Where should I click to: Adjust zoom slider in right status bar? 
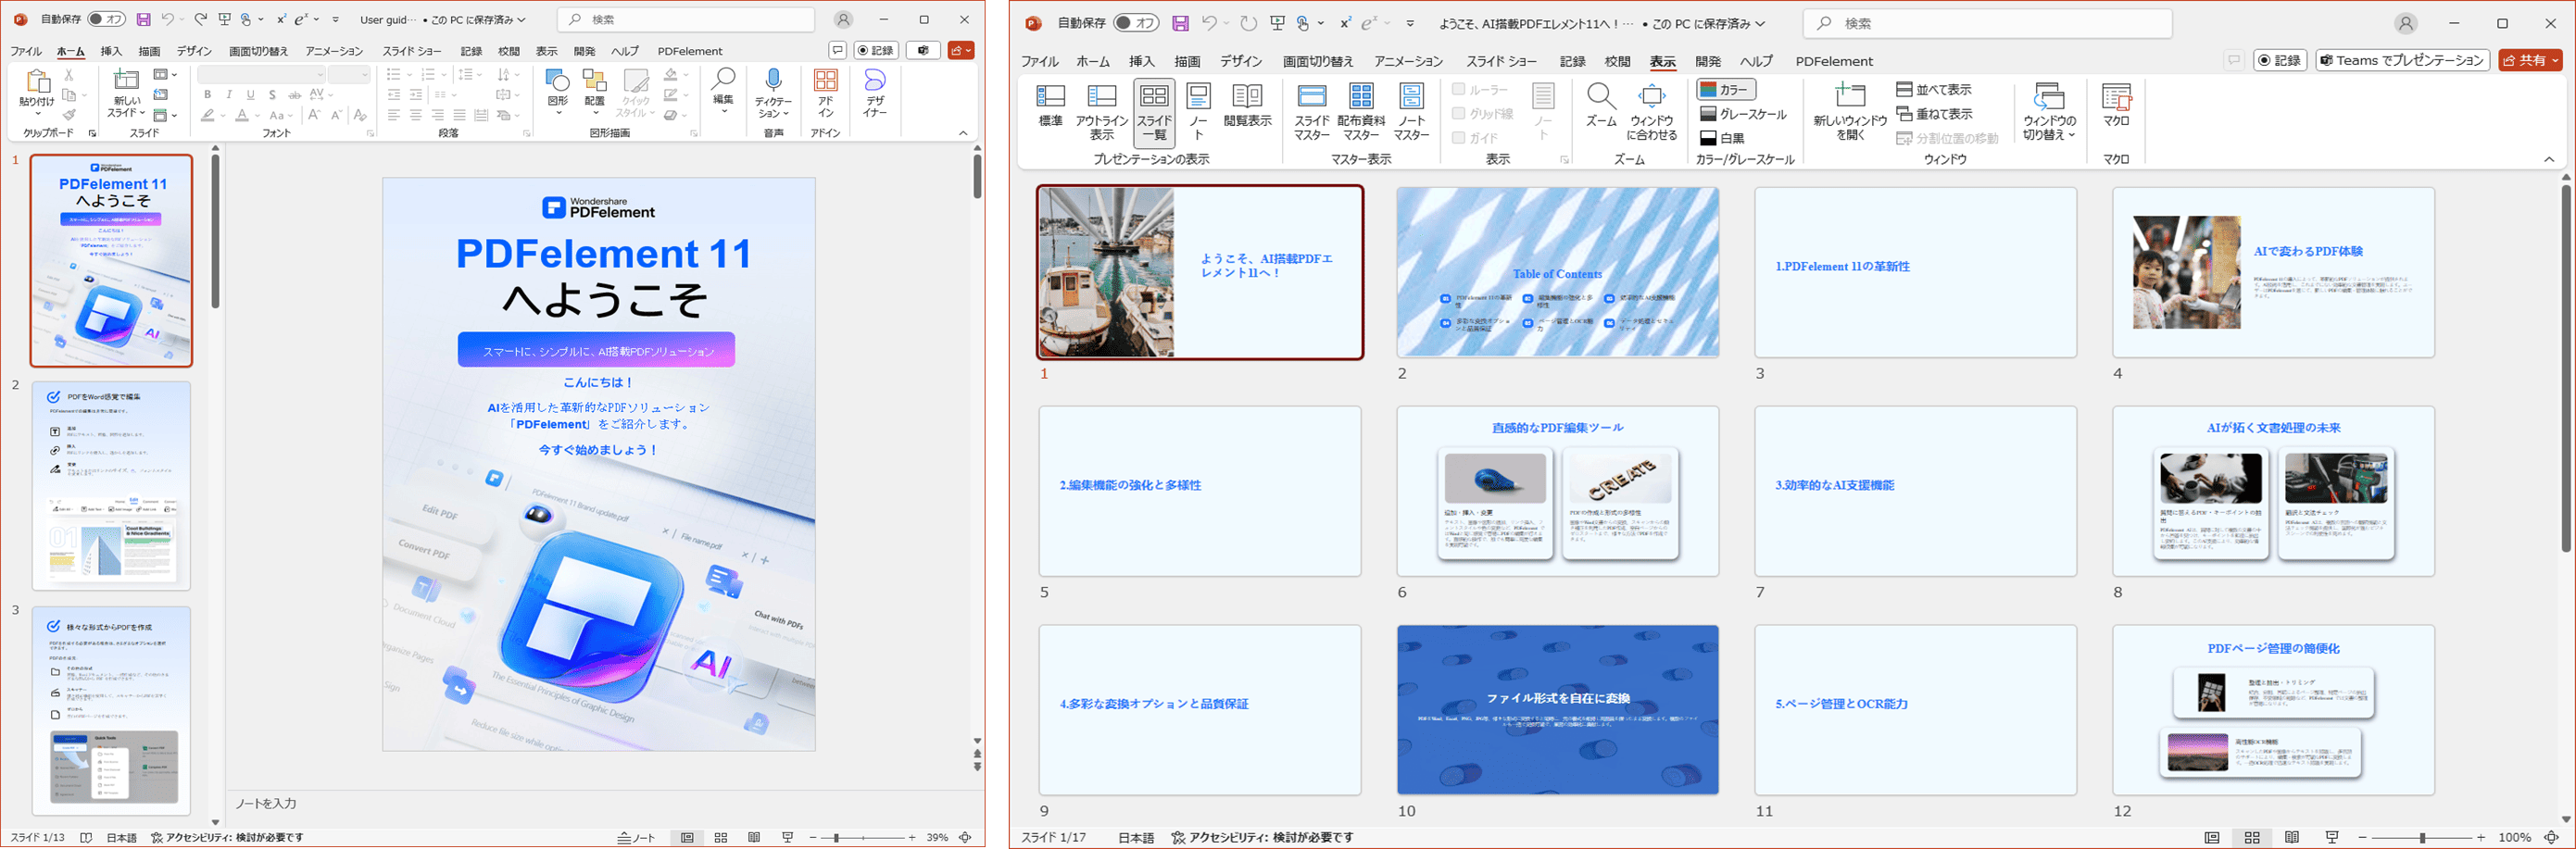point(2422,837)
